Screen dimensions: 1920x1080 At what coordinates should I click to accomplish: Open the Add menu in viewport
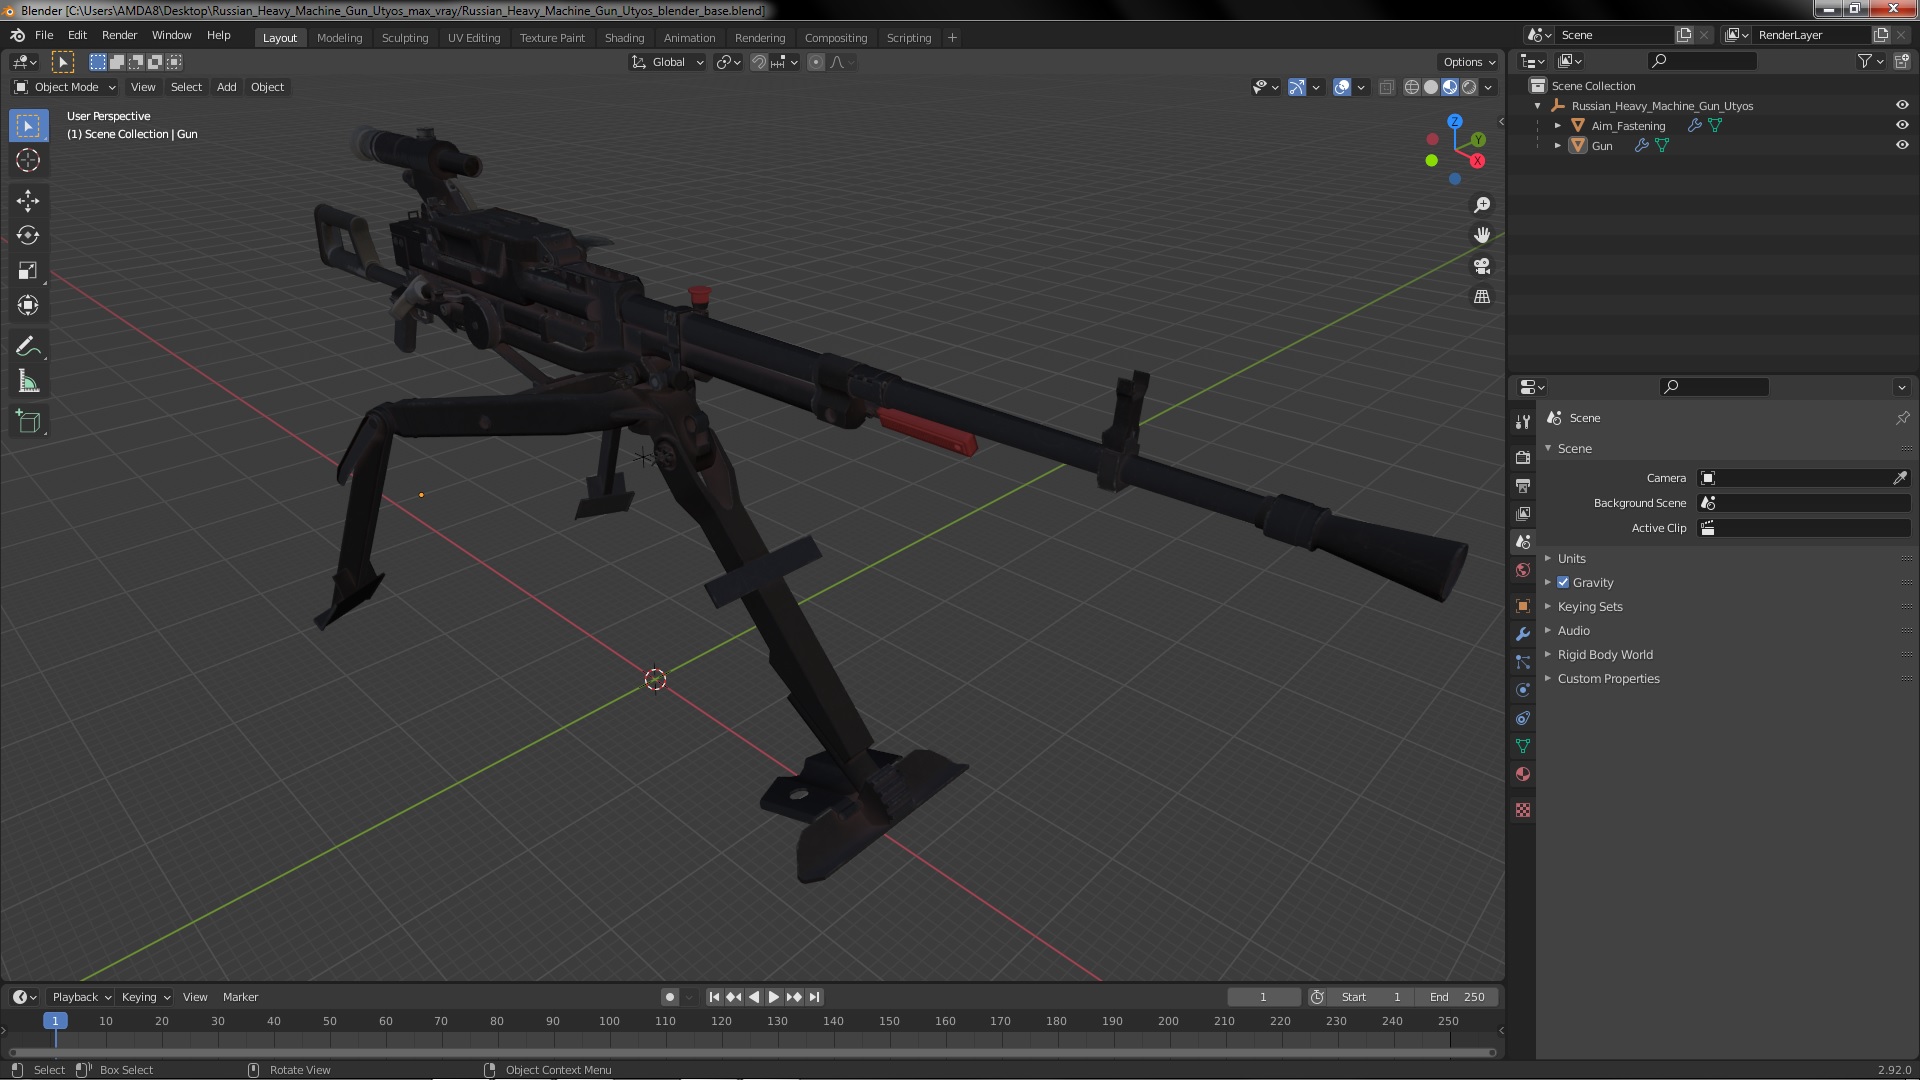coord(227,87)
